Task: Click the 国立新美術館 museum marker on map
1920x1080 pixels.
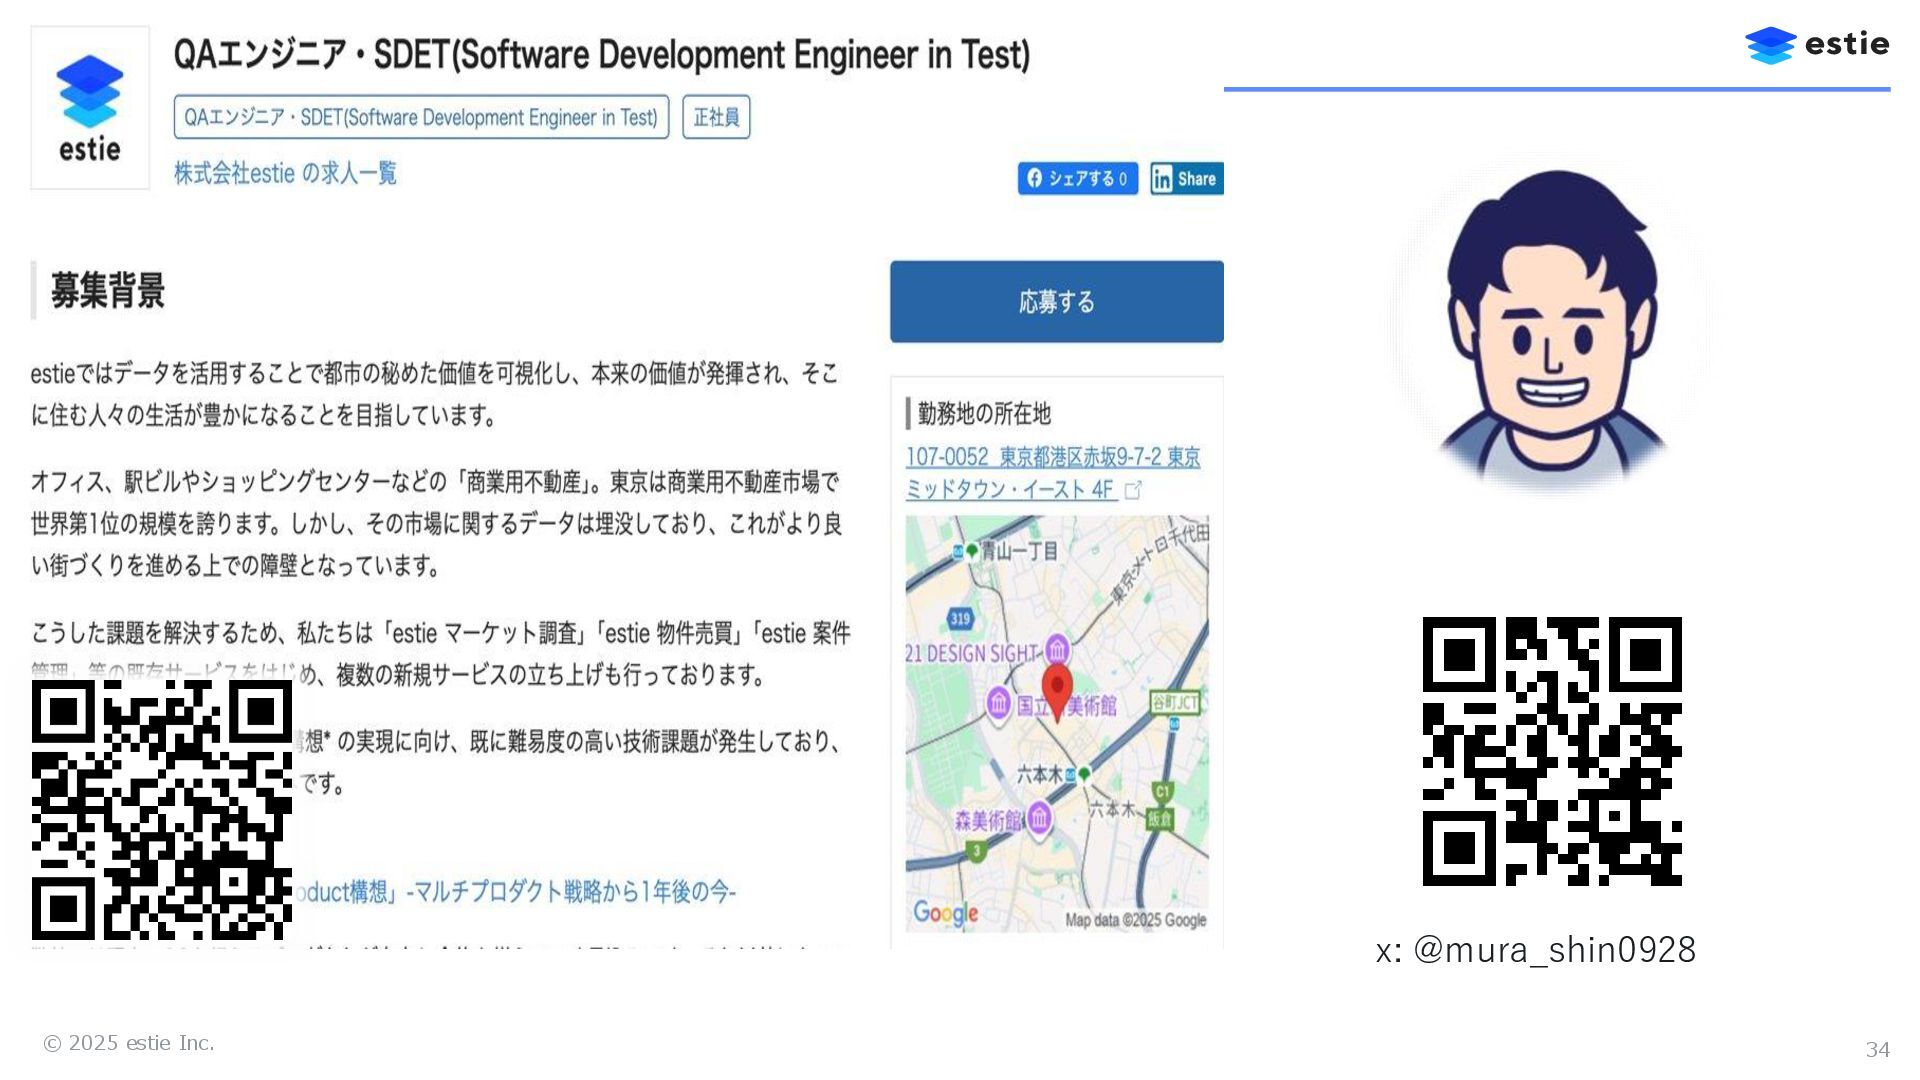Action: click(x=998, y=702)
